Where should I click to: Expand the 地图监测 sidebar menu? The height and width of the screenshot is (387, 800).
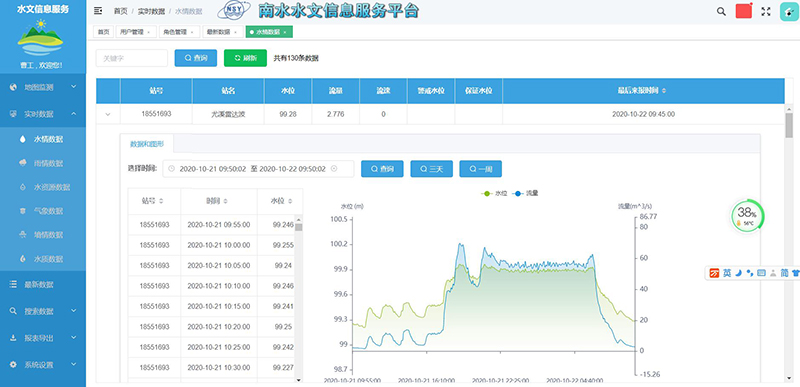click(x=43, y=87)
